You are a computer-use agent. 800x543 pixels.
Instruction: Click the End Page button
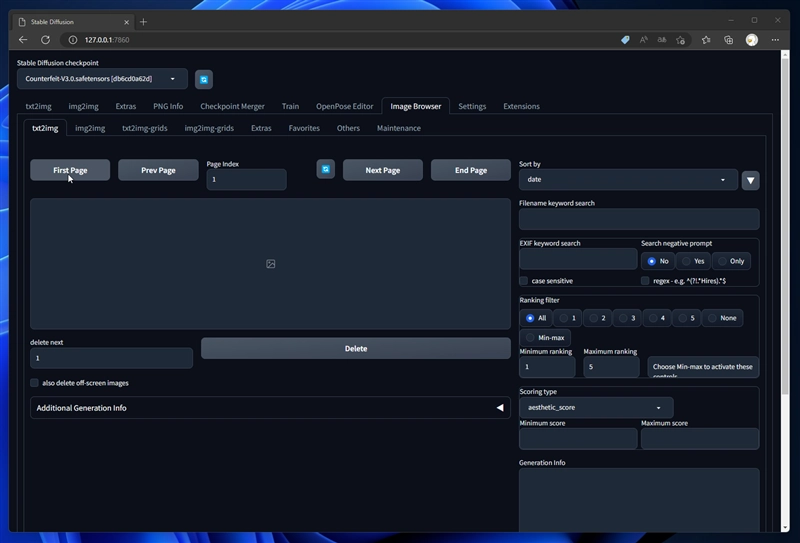pos(470,170)
